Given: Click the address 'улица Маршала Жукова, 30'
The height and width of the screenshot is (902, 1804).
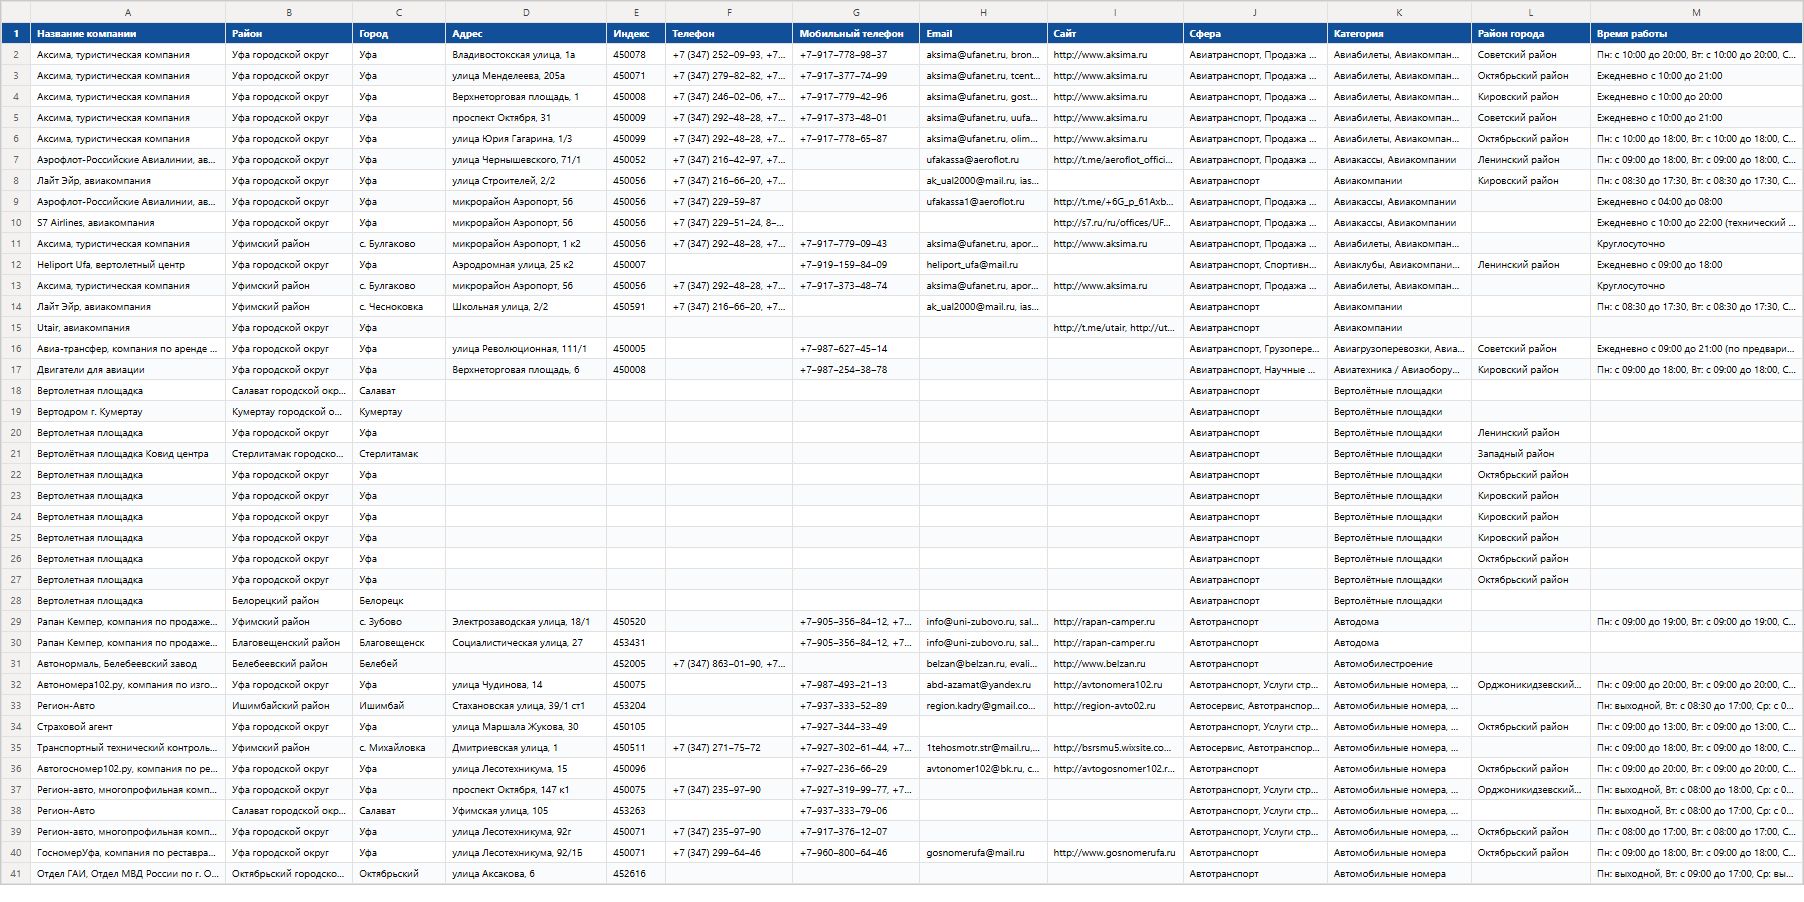Looking at the screenshot, I should 526,727.
